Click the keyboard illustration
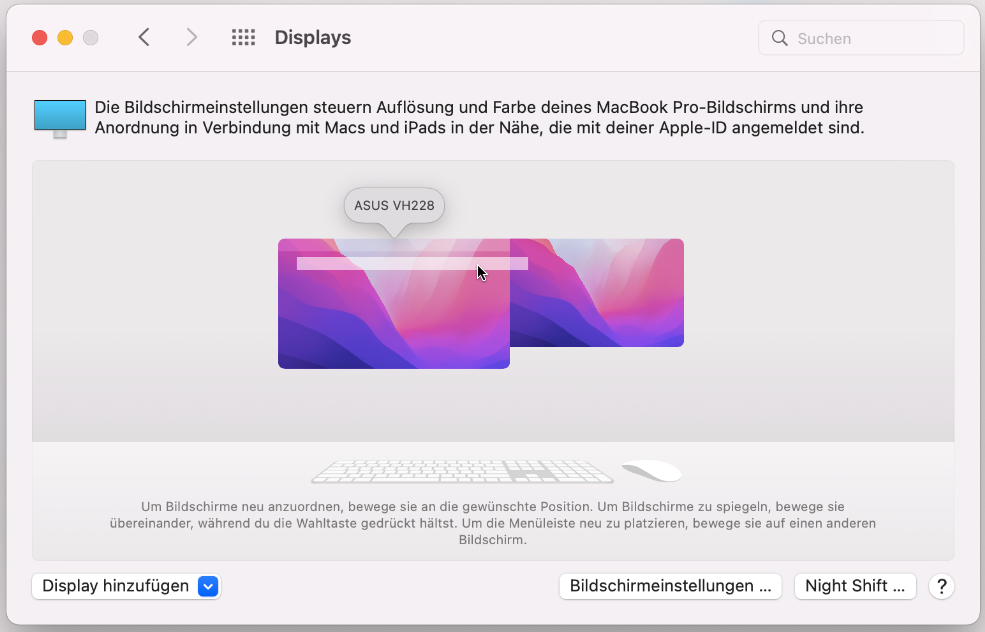The image size is (985, 632). click(462, 471)
